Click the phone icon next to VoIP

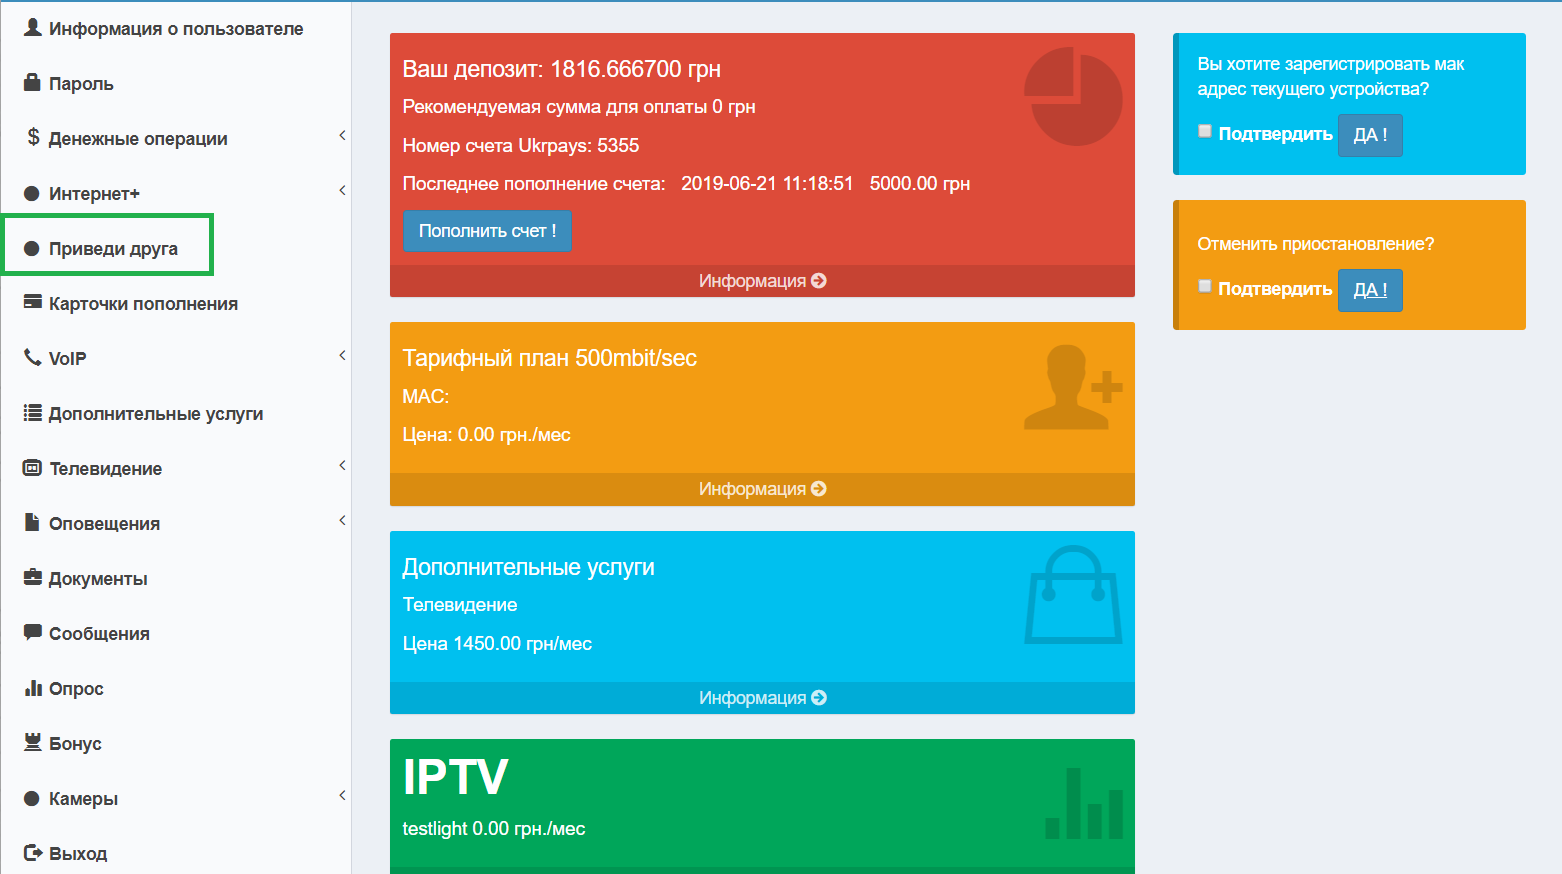coord(32,357)
